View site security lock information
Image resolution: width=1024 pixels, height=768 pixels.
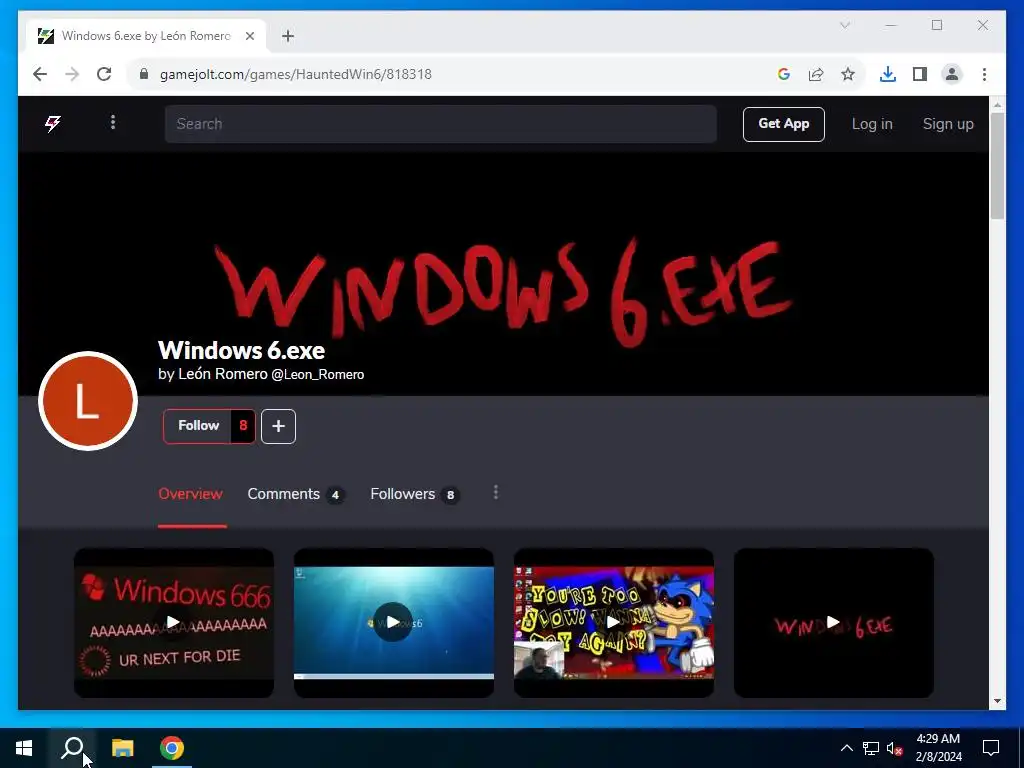144,74
